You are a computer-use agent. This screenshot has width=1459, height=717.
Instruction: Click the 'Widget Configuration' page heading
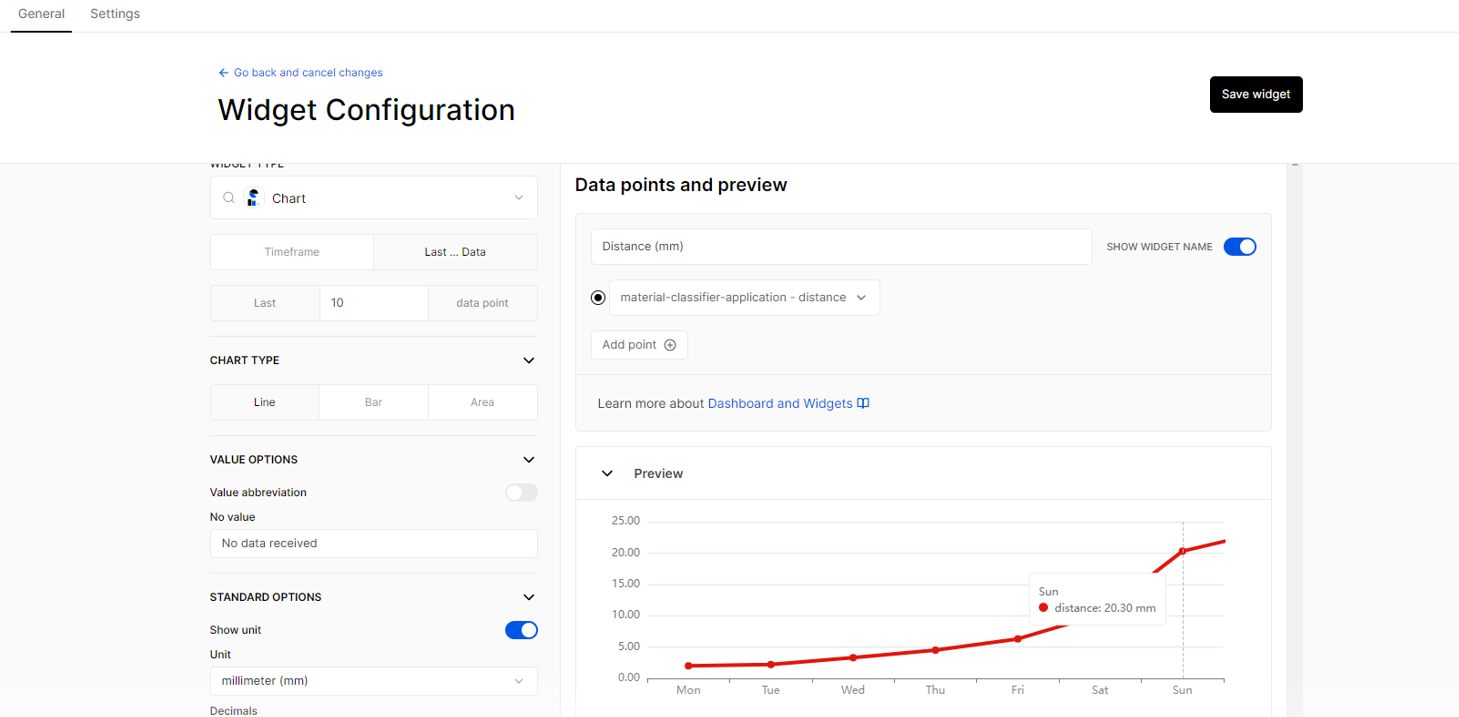click(366, 110)
